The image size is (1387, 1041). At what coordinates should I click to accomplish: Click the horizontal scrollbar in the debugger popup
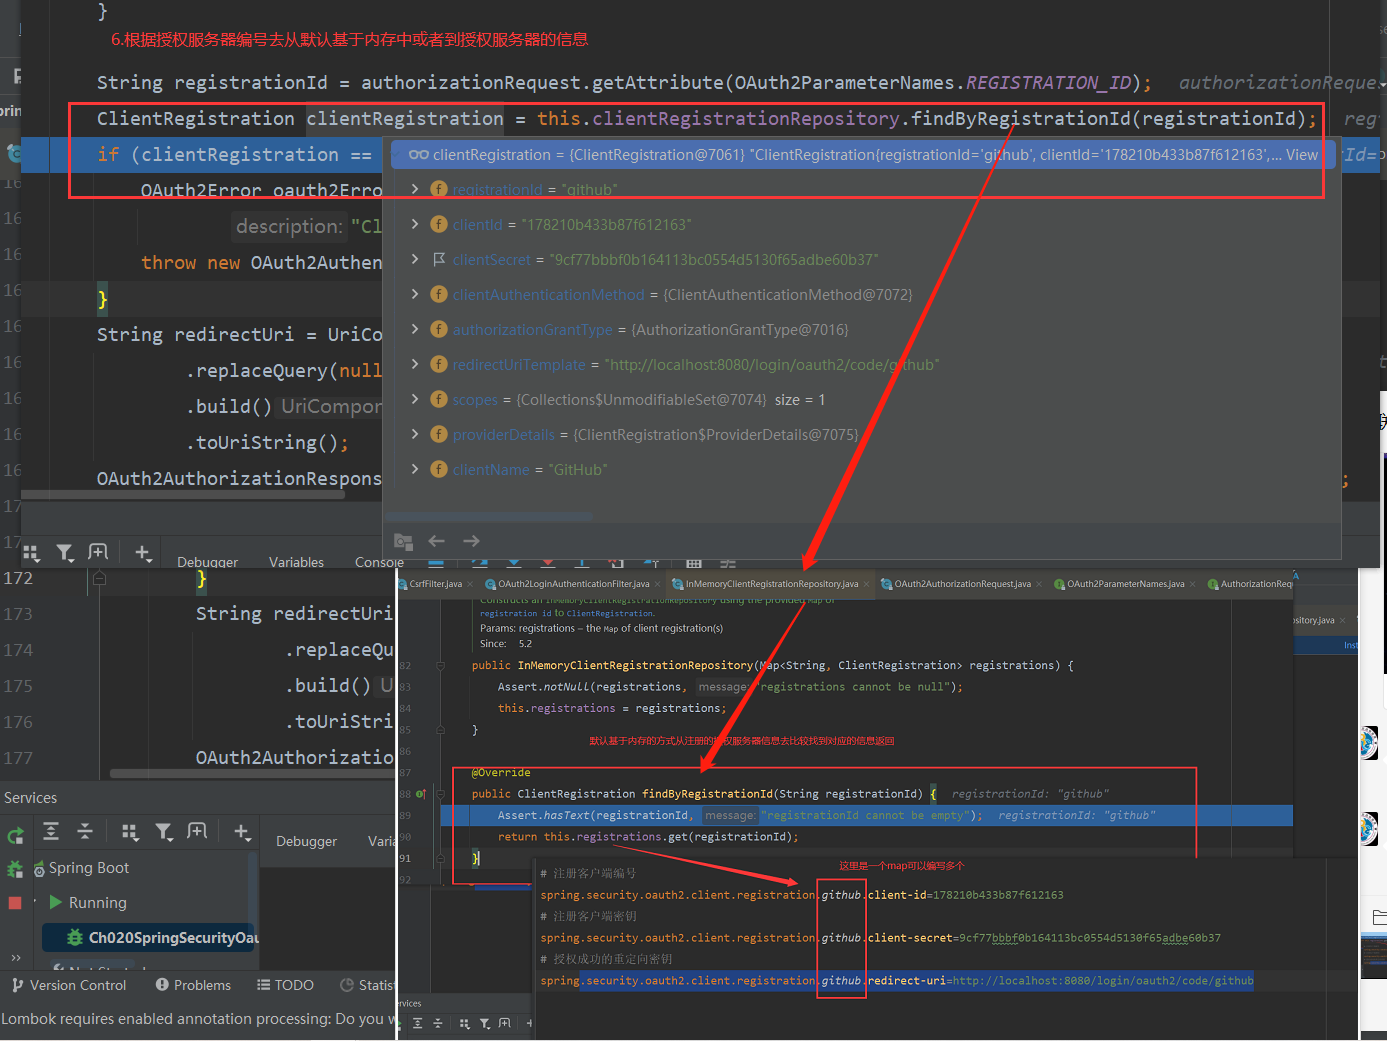coord(489,516)
